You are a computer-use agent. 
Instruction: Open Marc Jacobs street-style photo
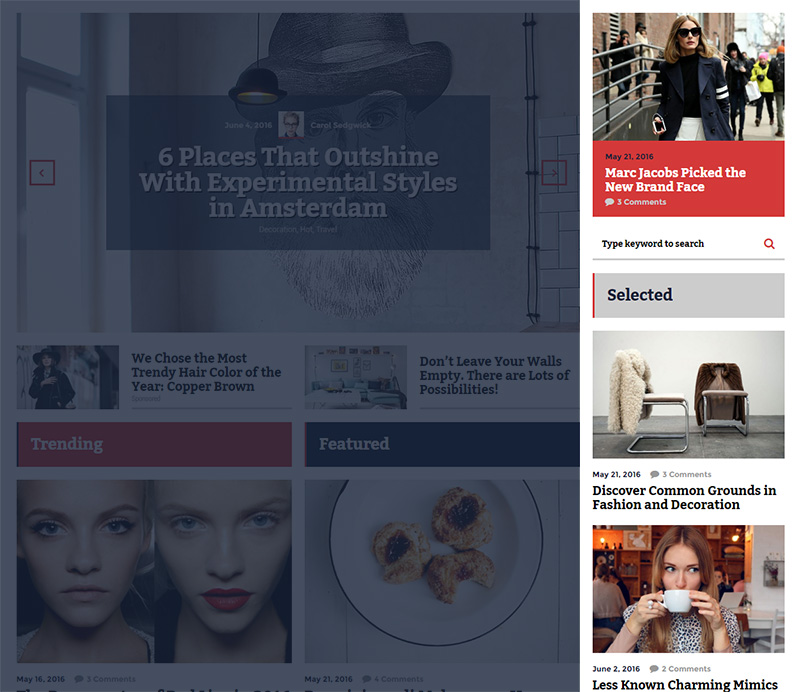[688, 77]
